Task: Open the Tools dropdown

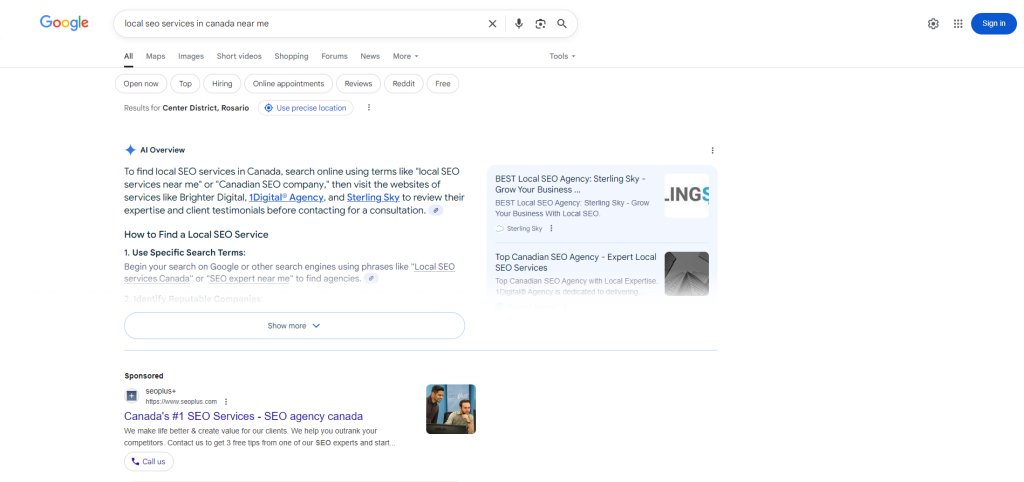Action: click(562, 56)
